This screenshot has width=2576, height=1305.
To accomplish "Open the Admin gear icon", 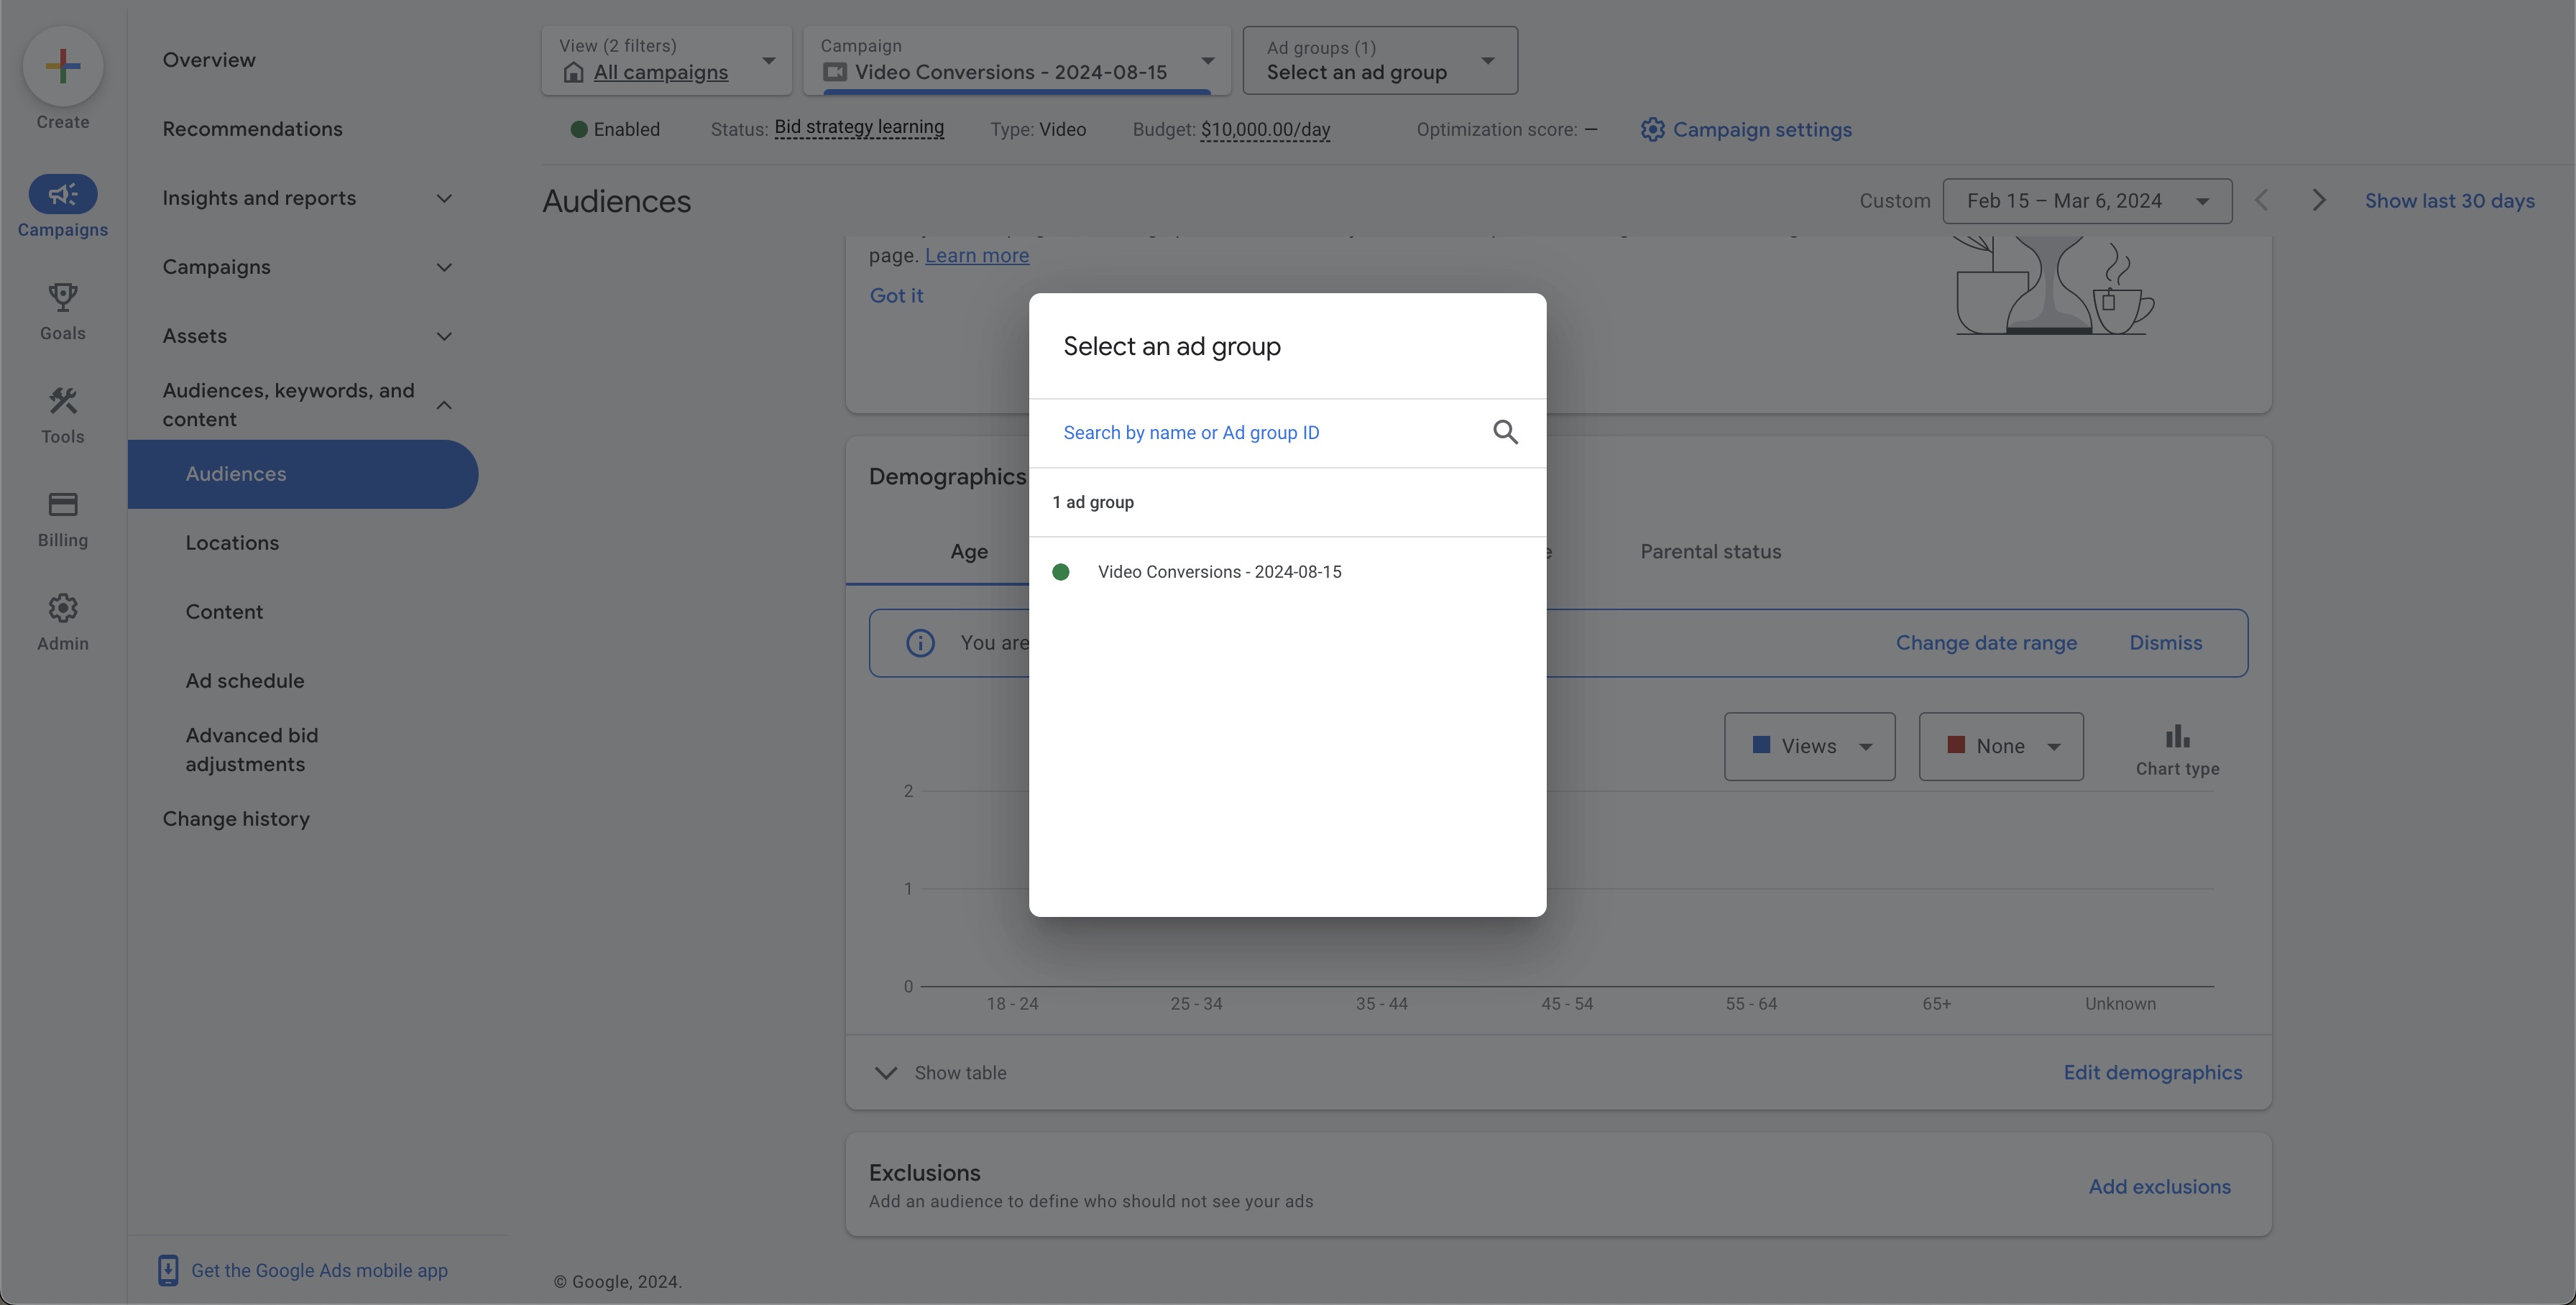I will 63,608.
